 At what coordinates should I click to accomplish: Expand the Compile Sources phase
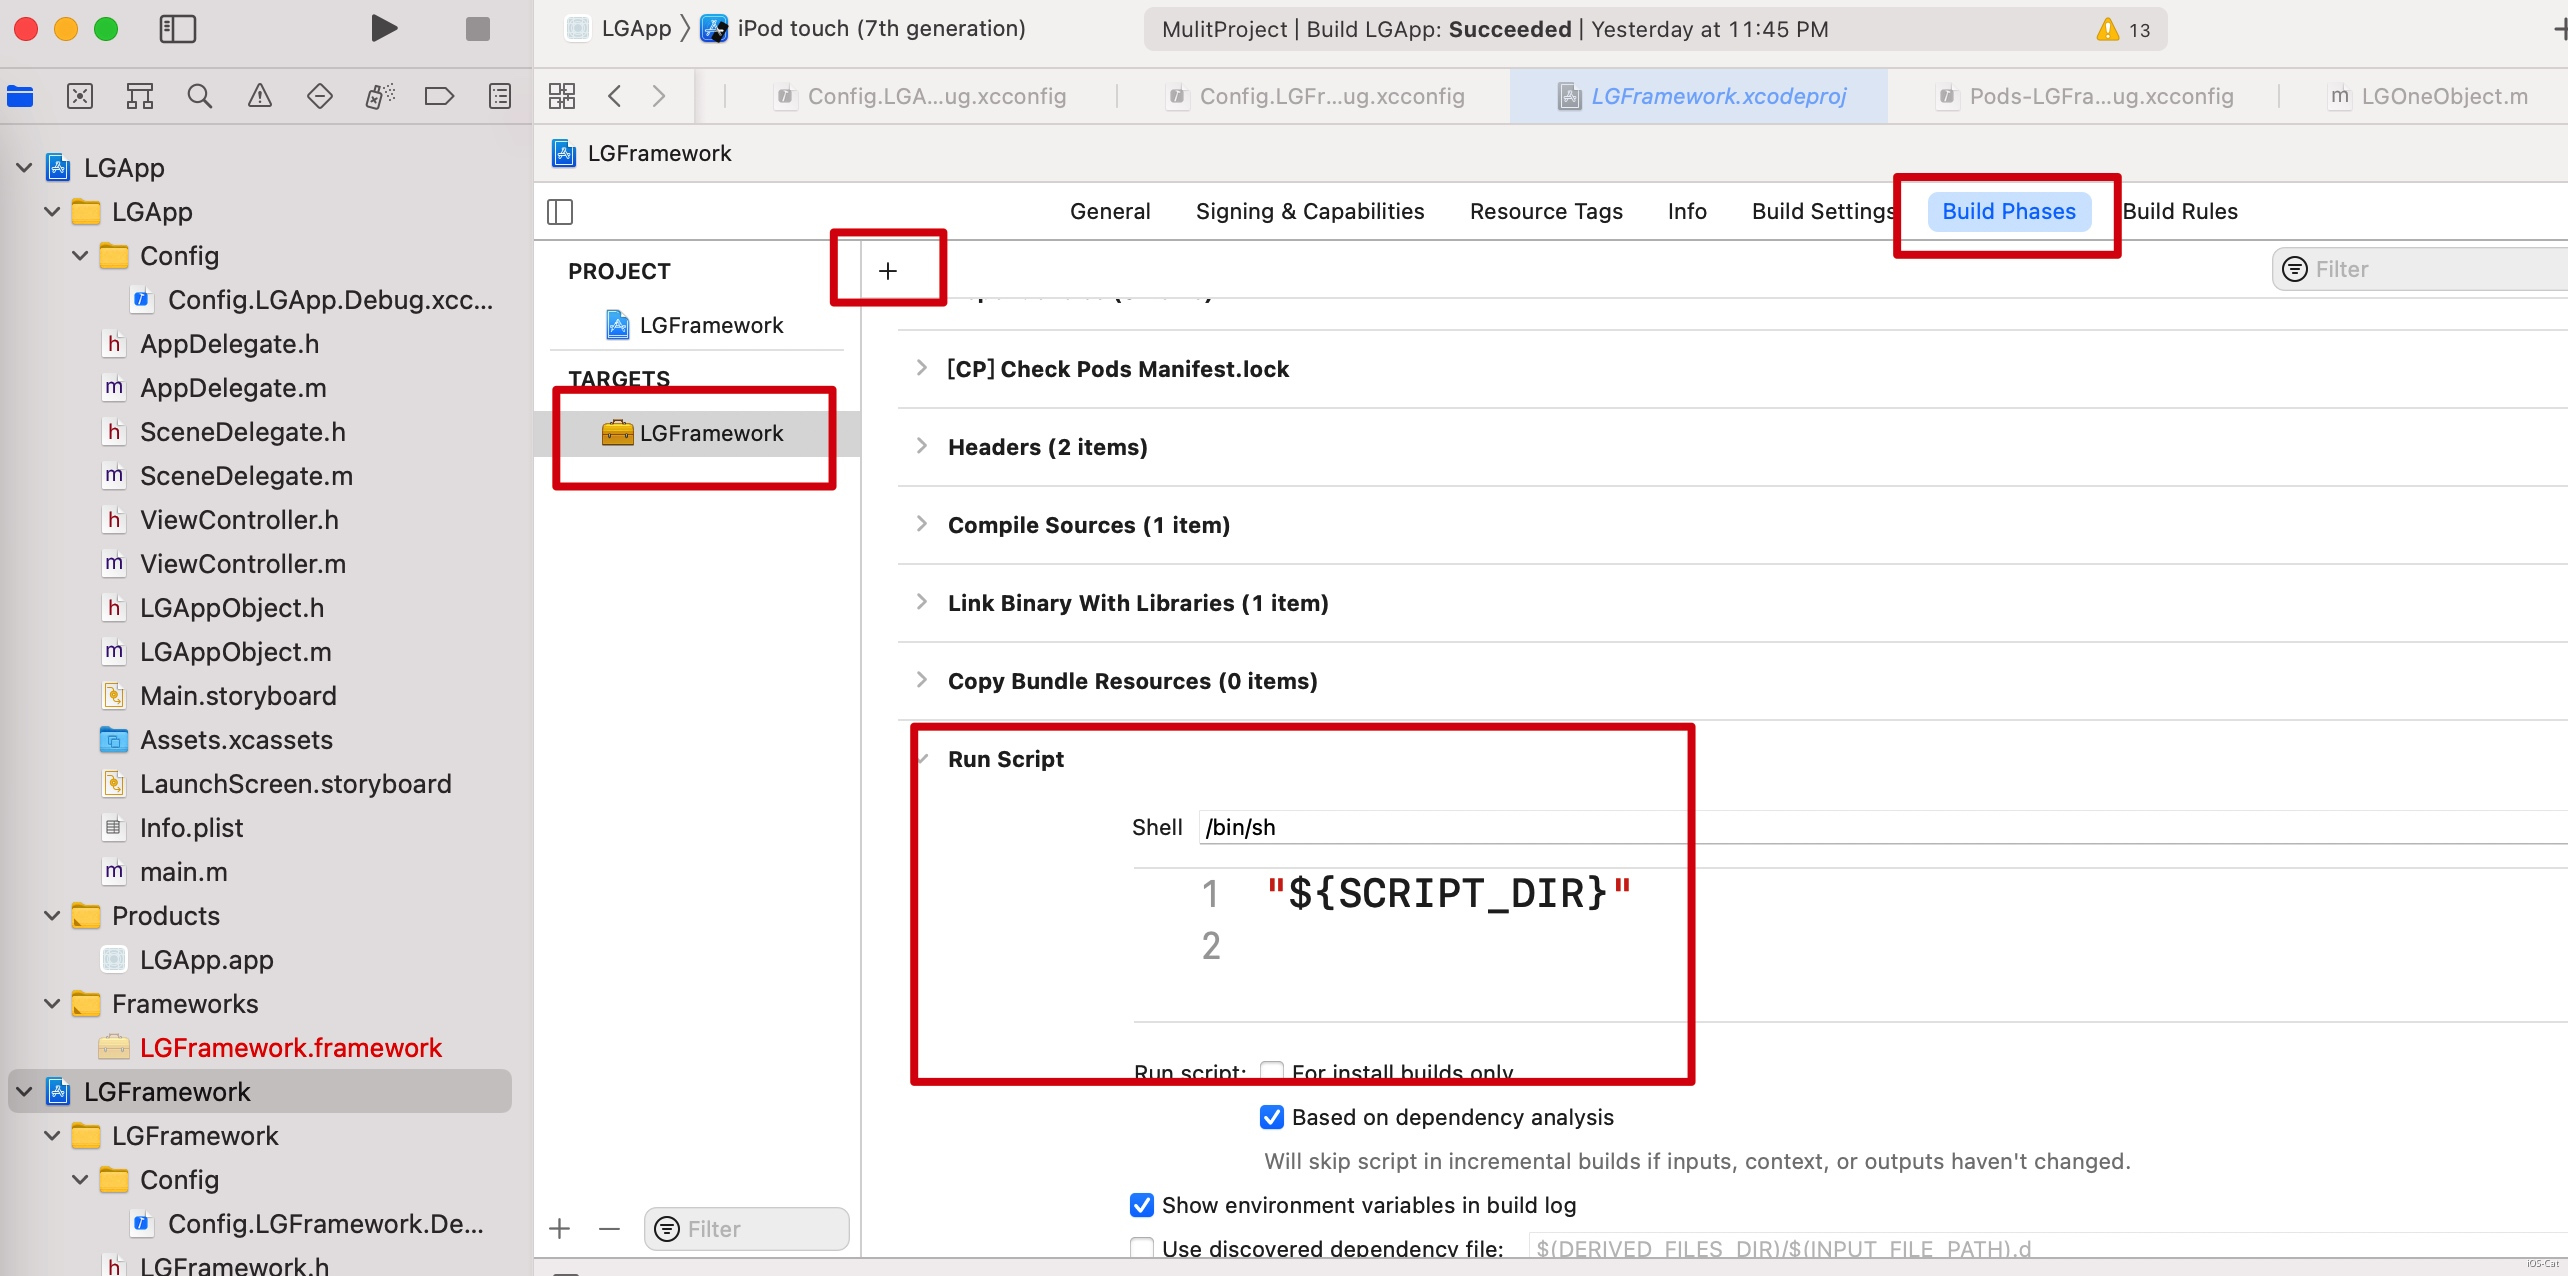(x=922, y=524)
